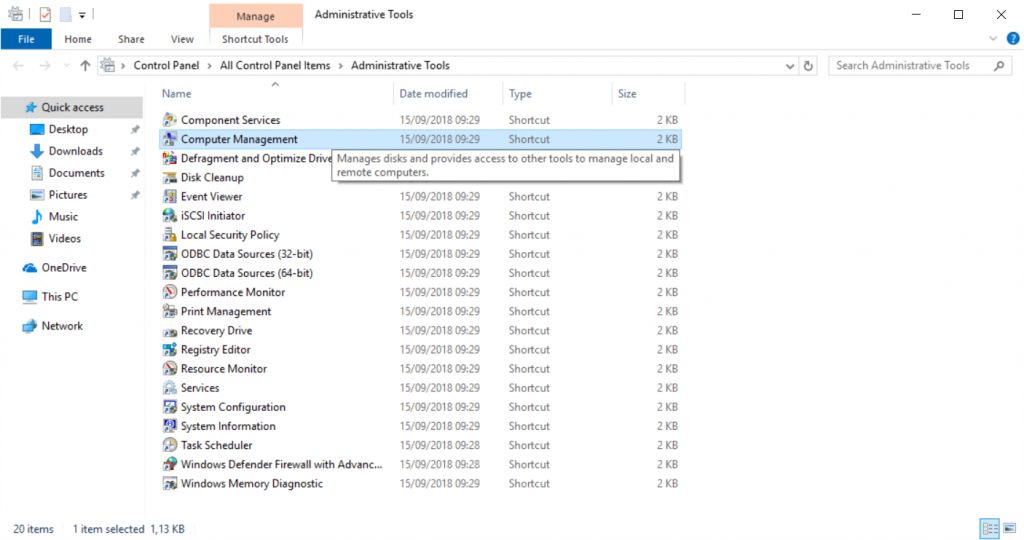Click the All Control Panel Items breadcrumb
Screen dimensions: 1024x540
[275, 65]
